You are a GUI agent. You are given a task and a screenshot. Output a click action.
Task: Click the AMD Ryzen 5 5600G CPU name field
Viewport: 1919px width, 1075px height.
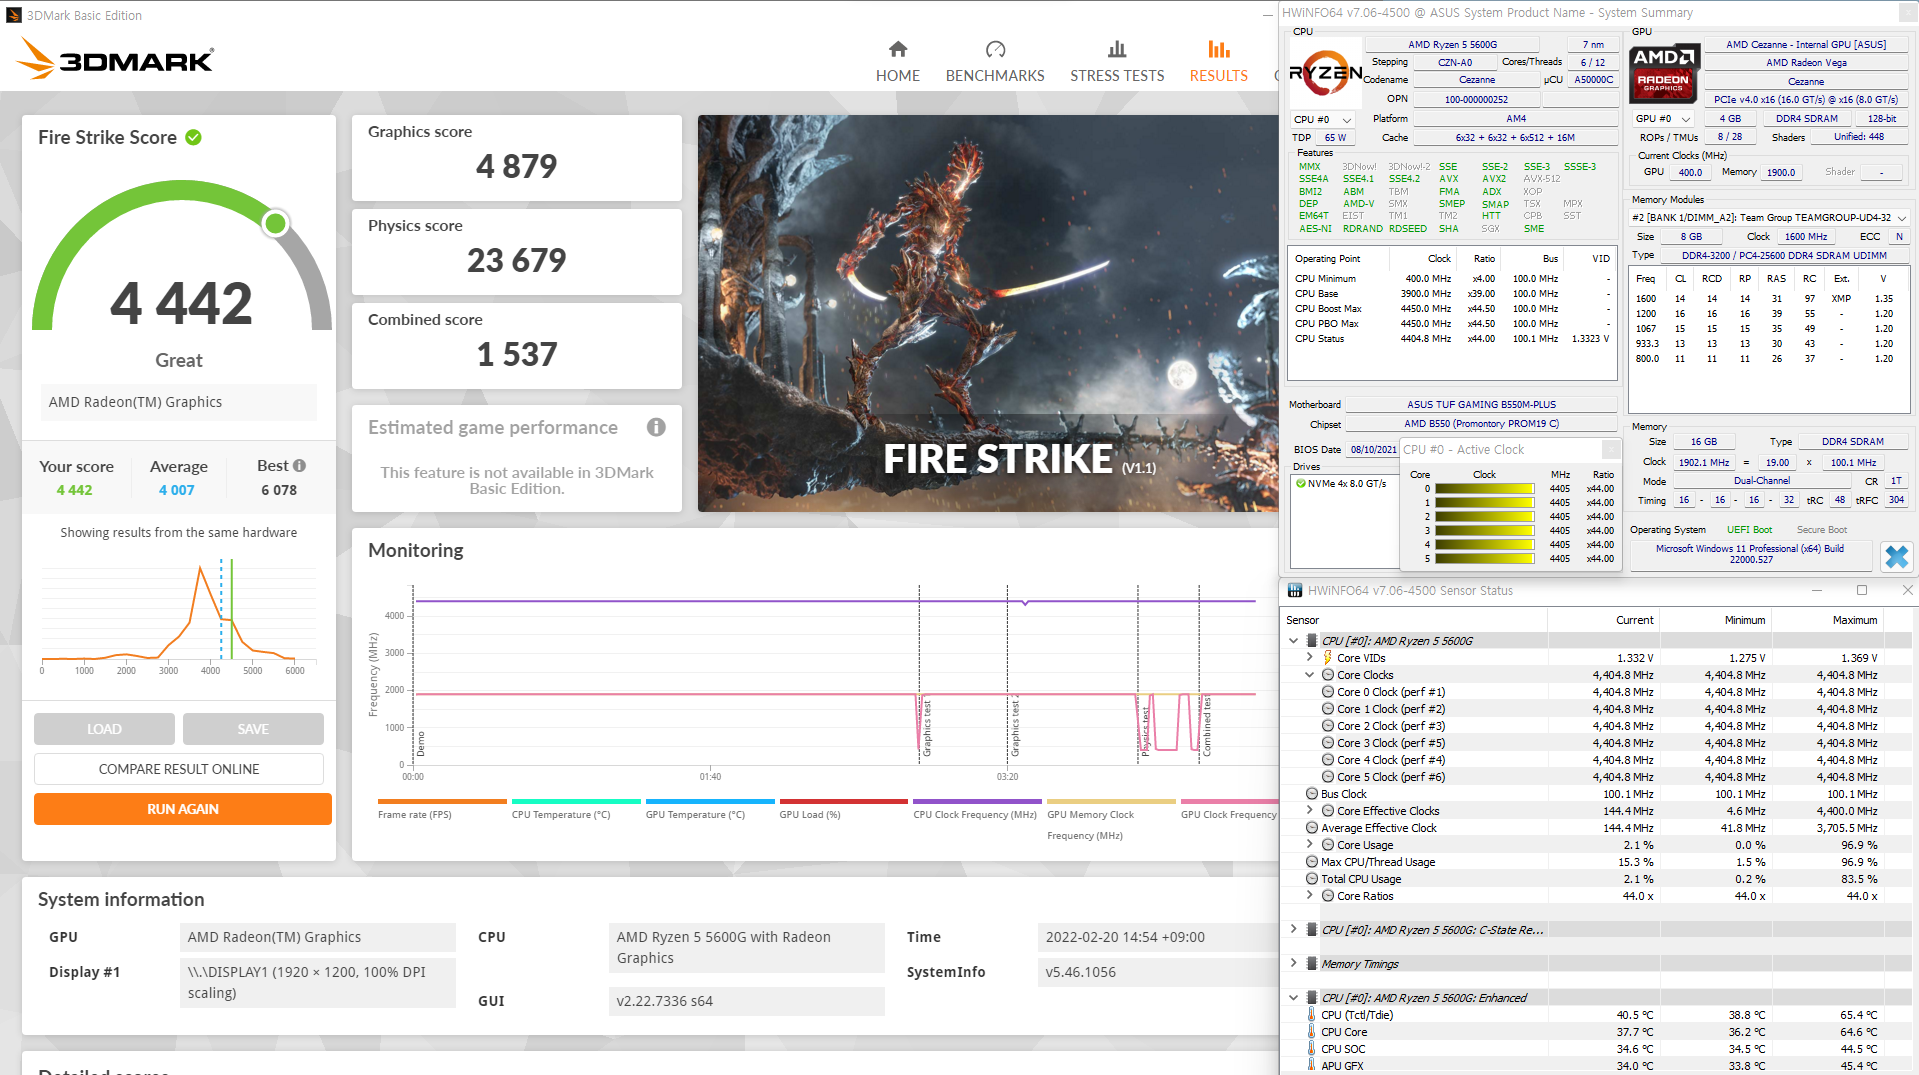[x=1452, y=44]
